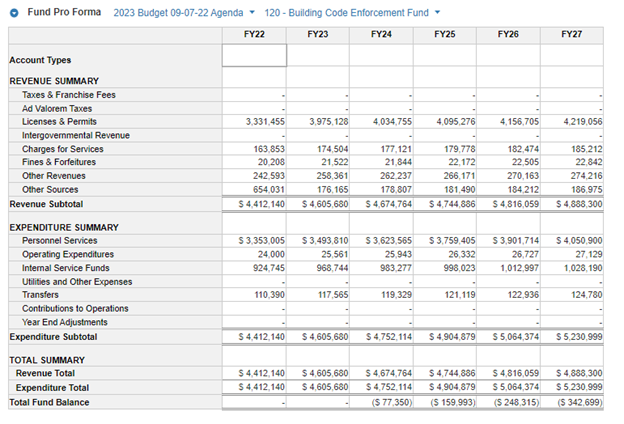Select the Licenses & Permits row label
This screenshot has width=624, height=424.
[62, 122]
